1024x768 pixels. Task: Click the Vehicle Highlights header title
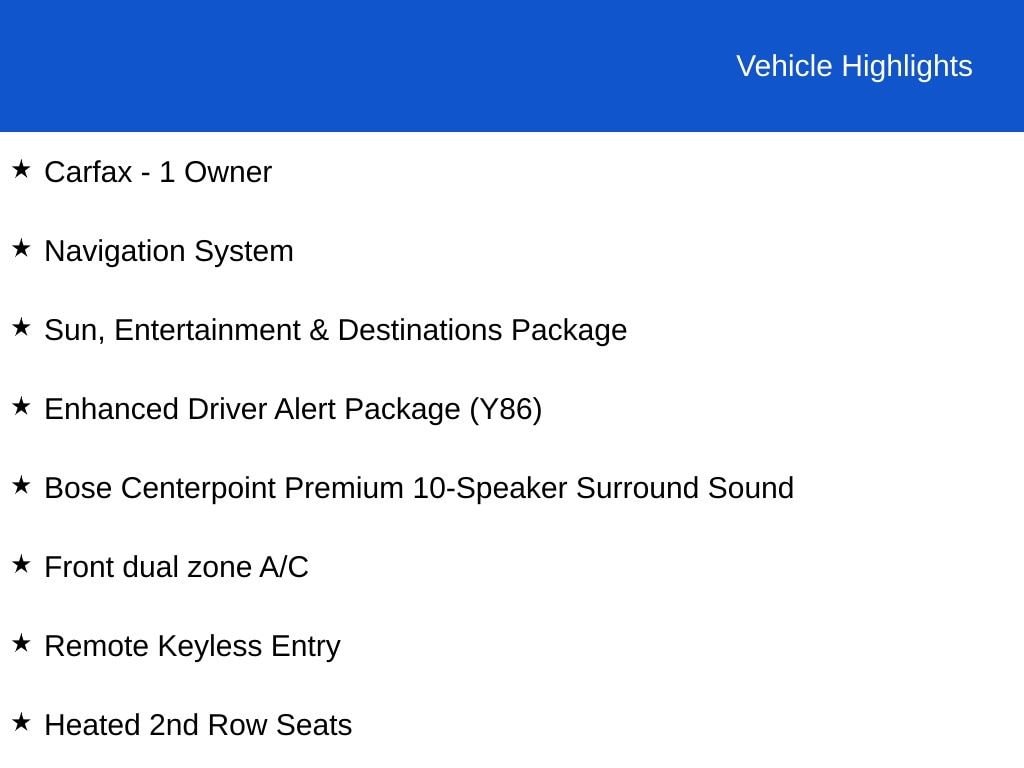click(854, 67)
